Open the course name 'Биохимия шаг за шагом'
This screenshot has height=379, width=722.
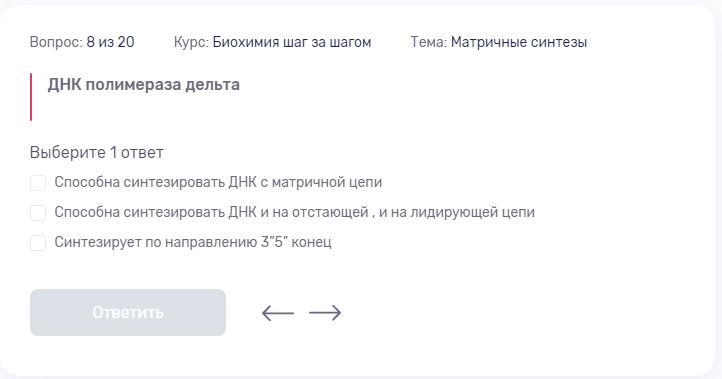(x=292, y=42)
